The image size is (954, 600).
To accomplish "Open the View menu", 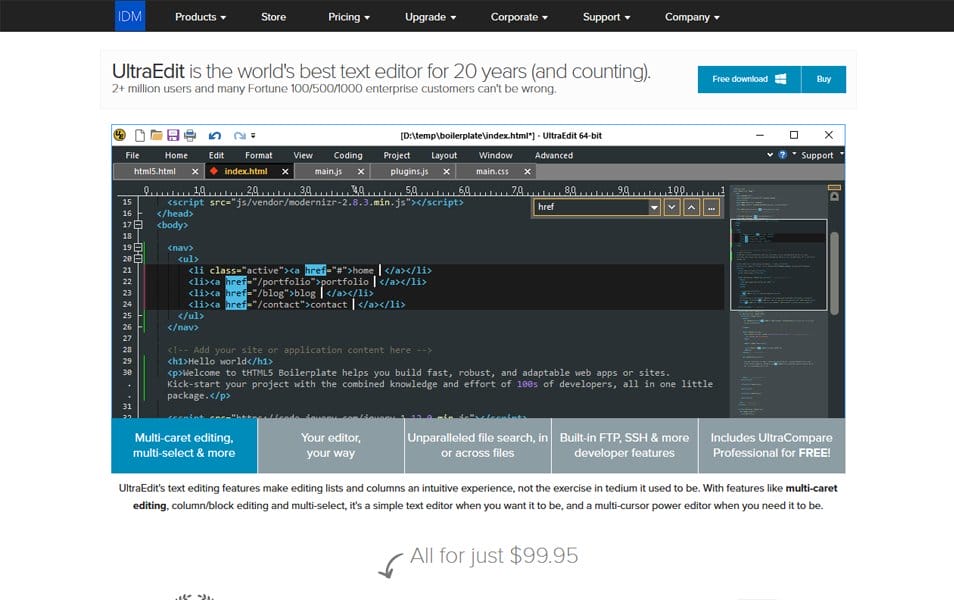I will [x=303, y=155].
